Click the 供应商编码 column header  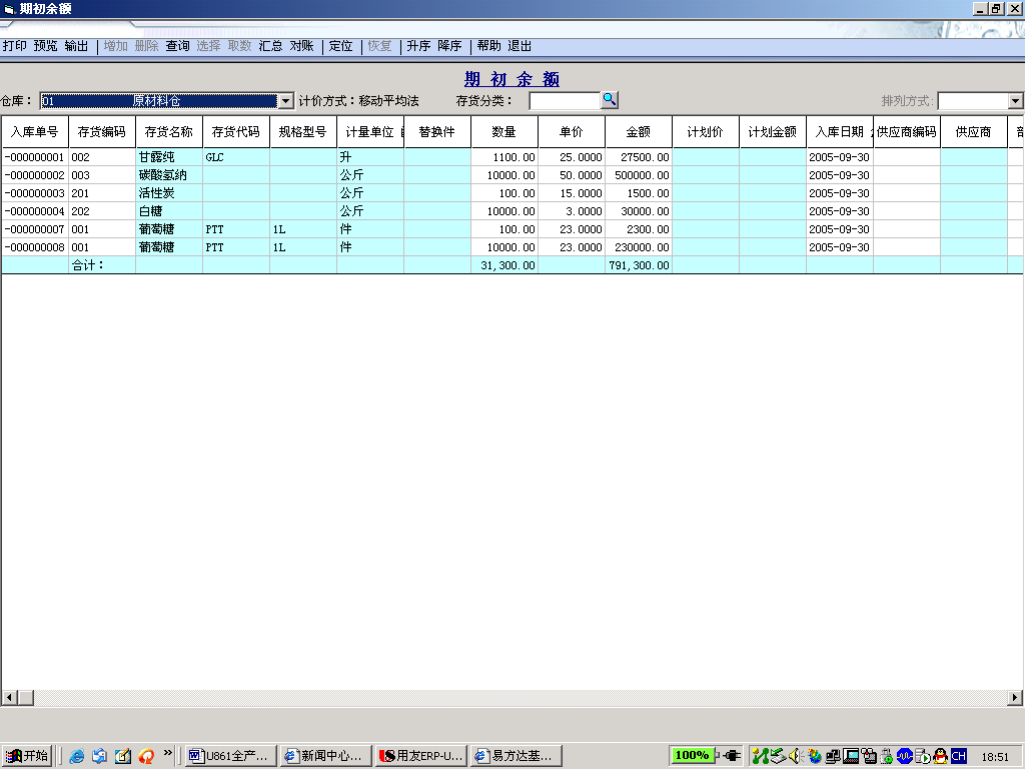click(x=907, y=131)
